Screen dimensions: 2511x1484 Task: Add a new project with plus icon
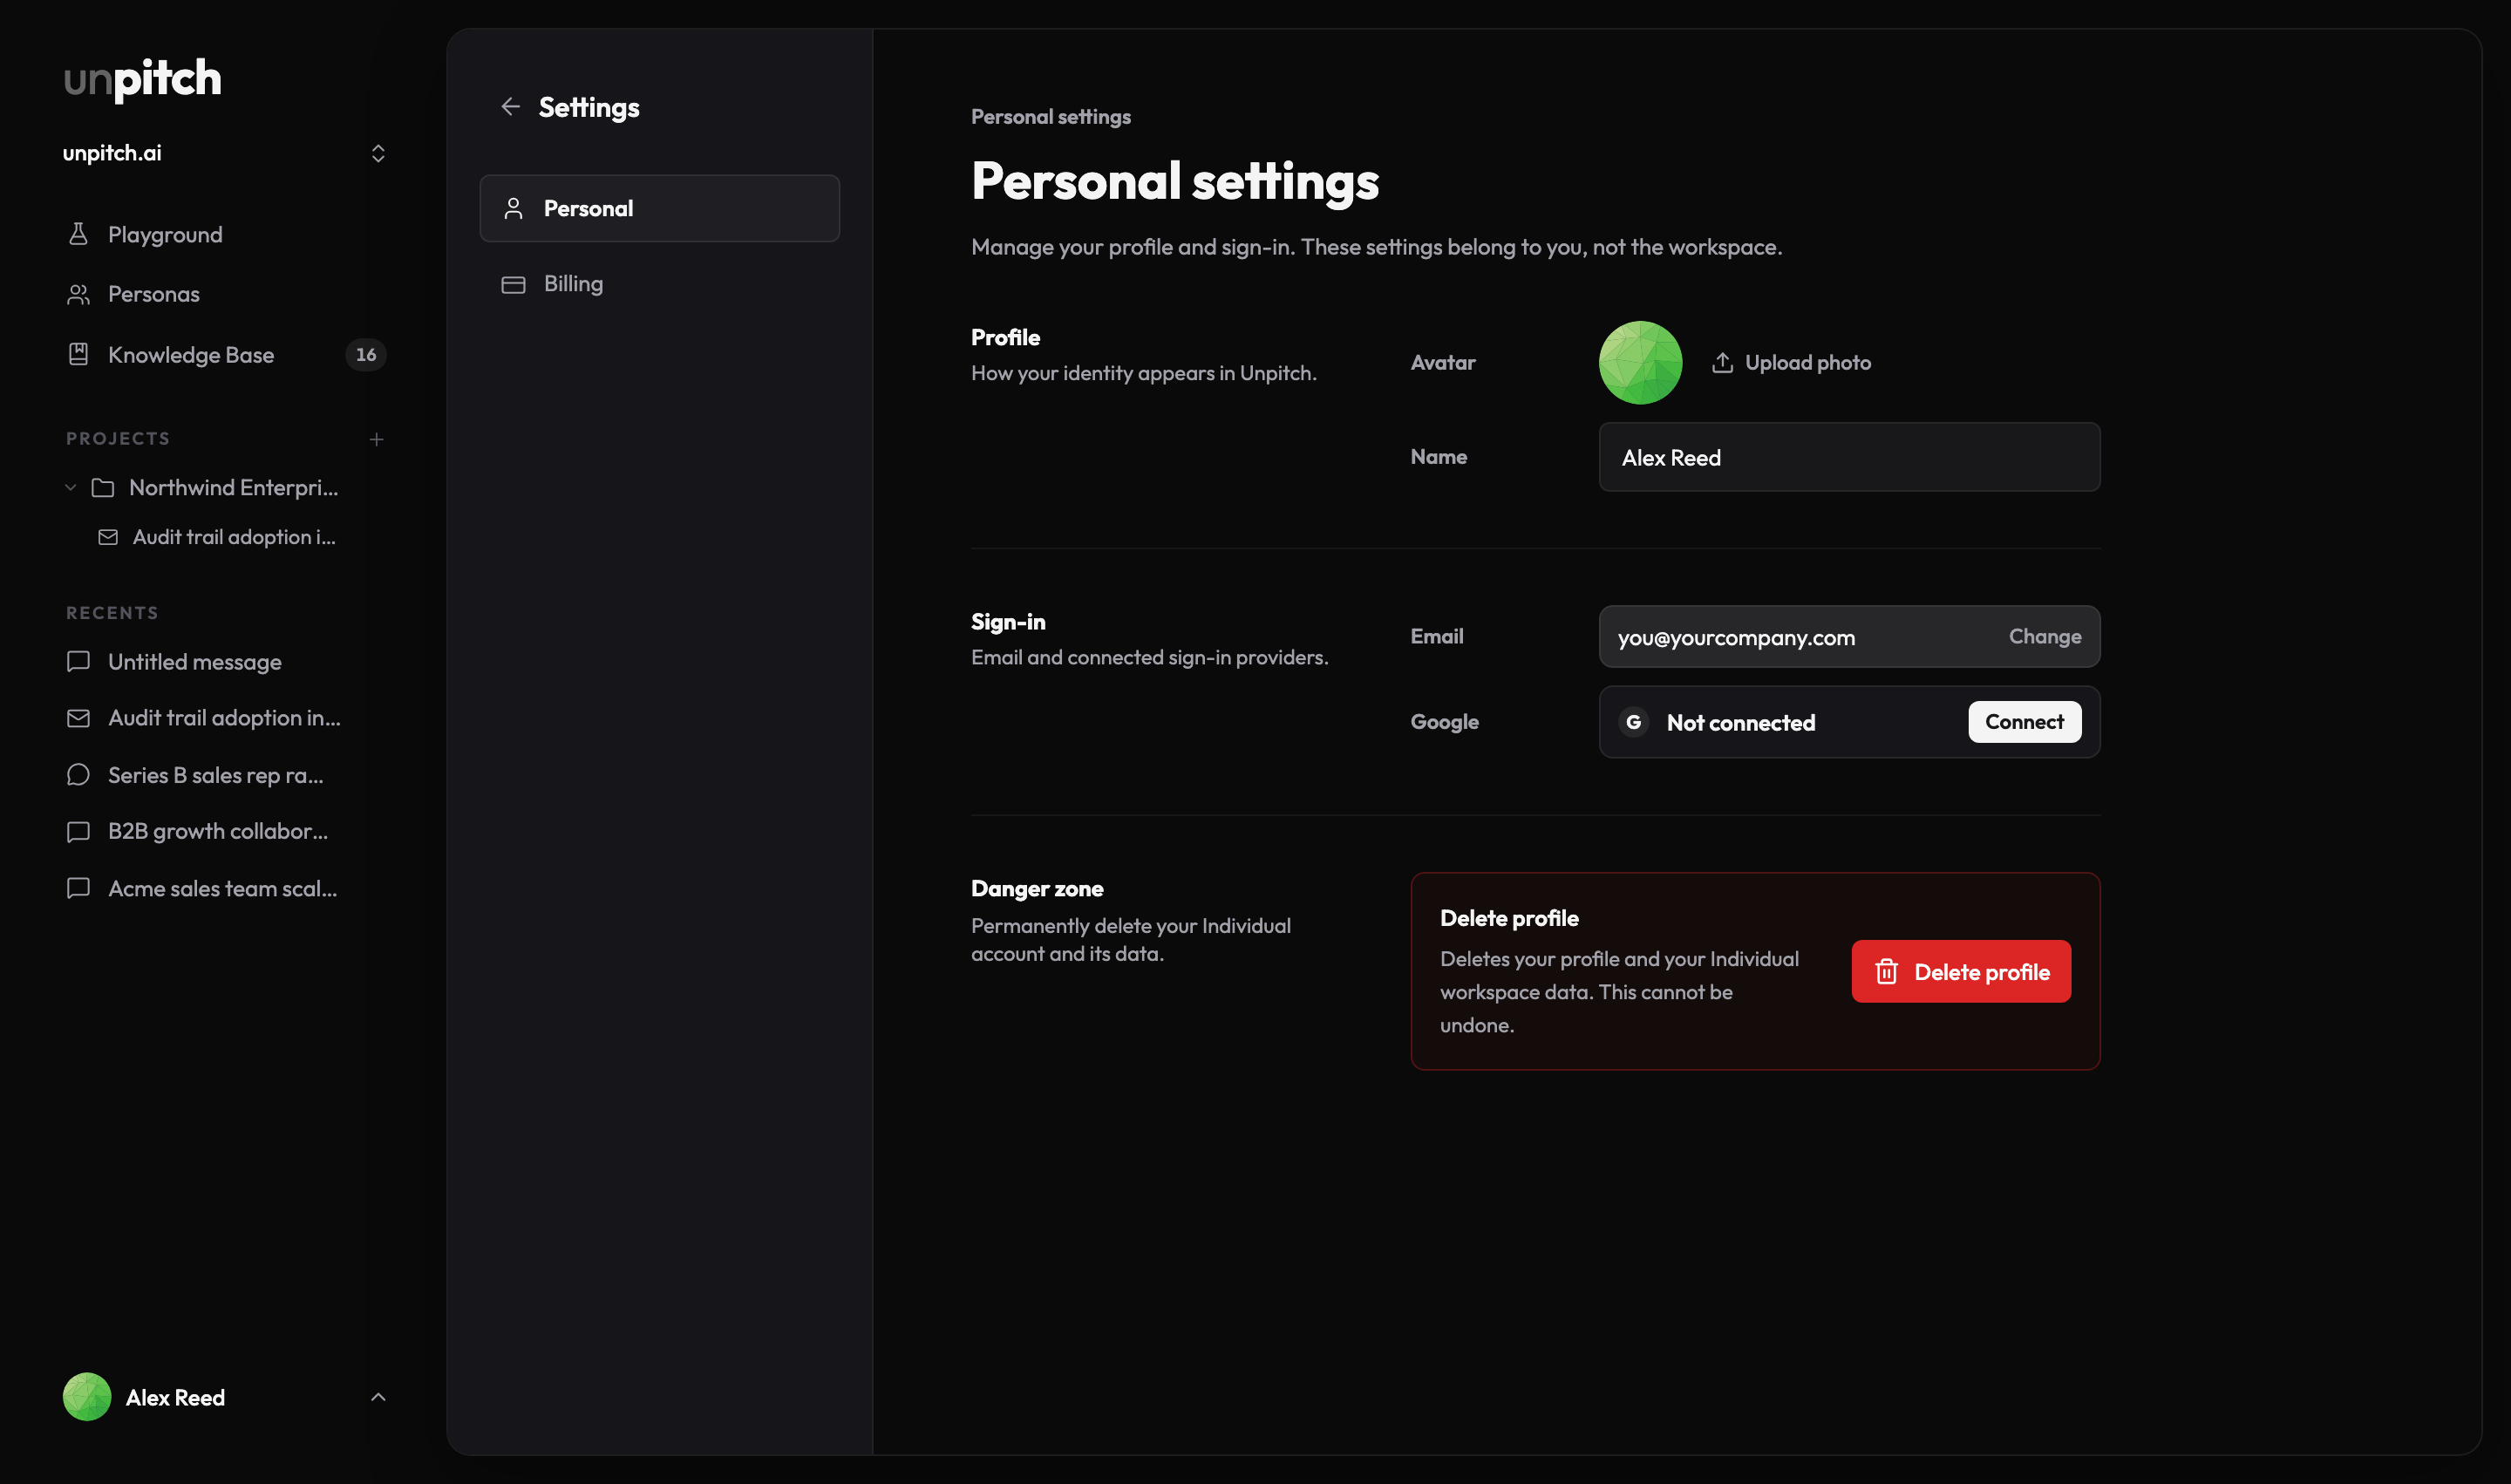377,439
